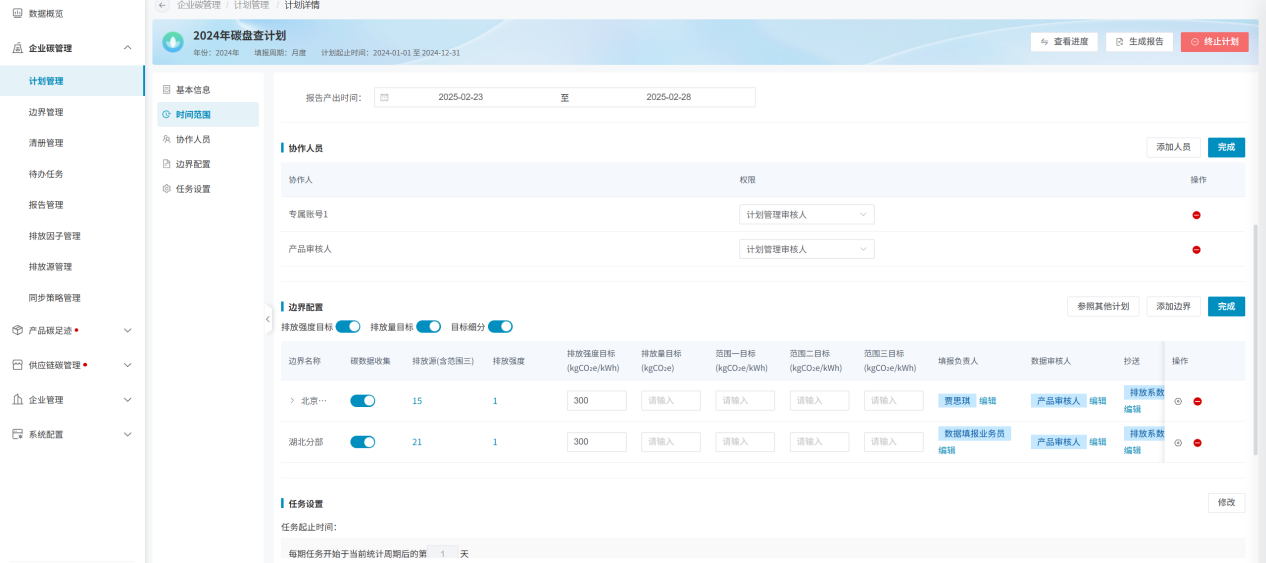Viewport: 1266px width, 563px height.
Task: Click the calendar icon in 报告产出时间 field
Action: (x=384, y=97)
